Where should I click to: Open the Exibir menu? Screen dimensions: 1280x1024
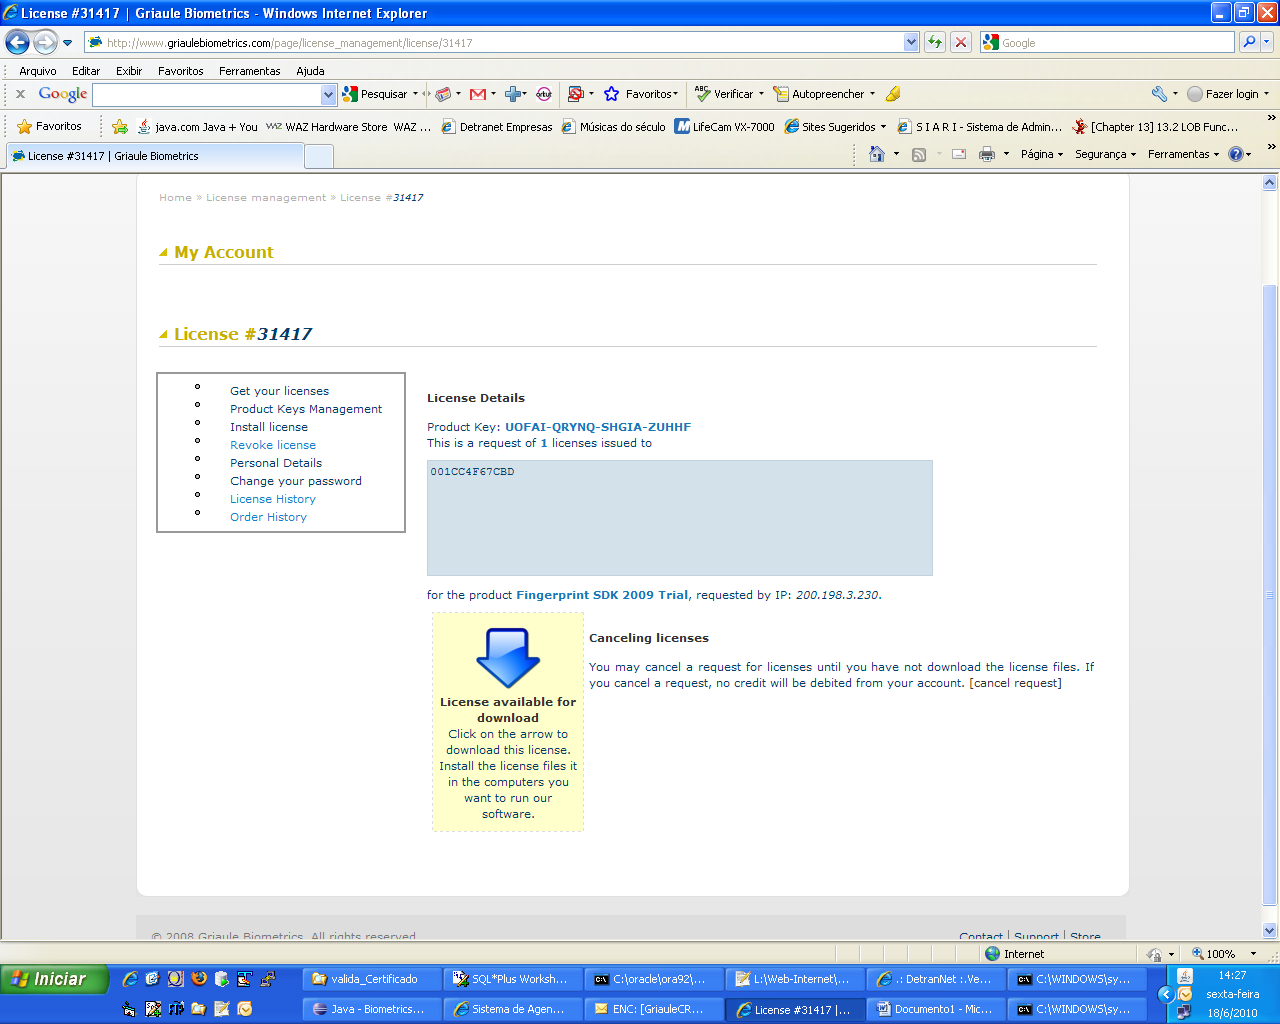[x=129, y=71]
